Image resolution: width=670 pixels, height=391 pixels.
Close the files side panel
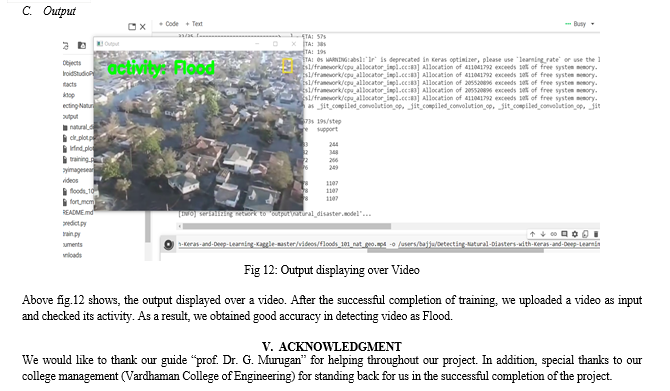click(143, 27)
